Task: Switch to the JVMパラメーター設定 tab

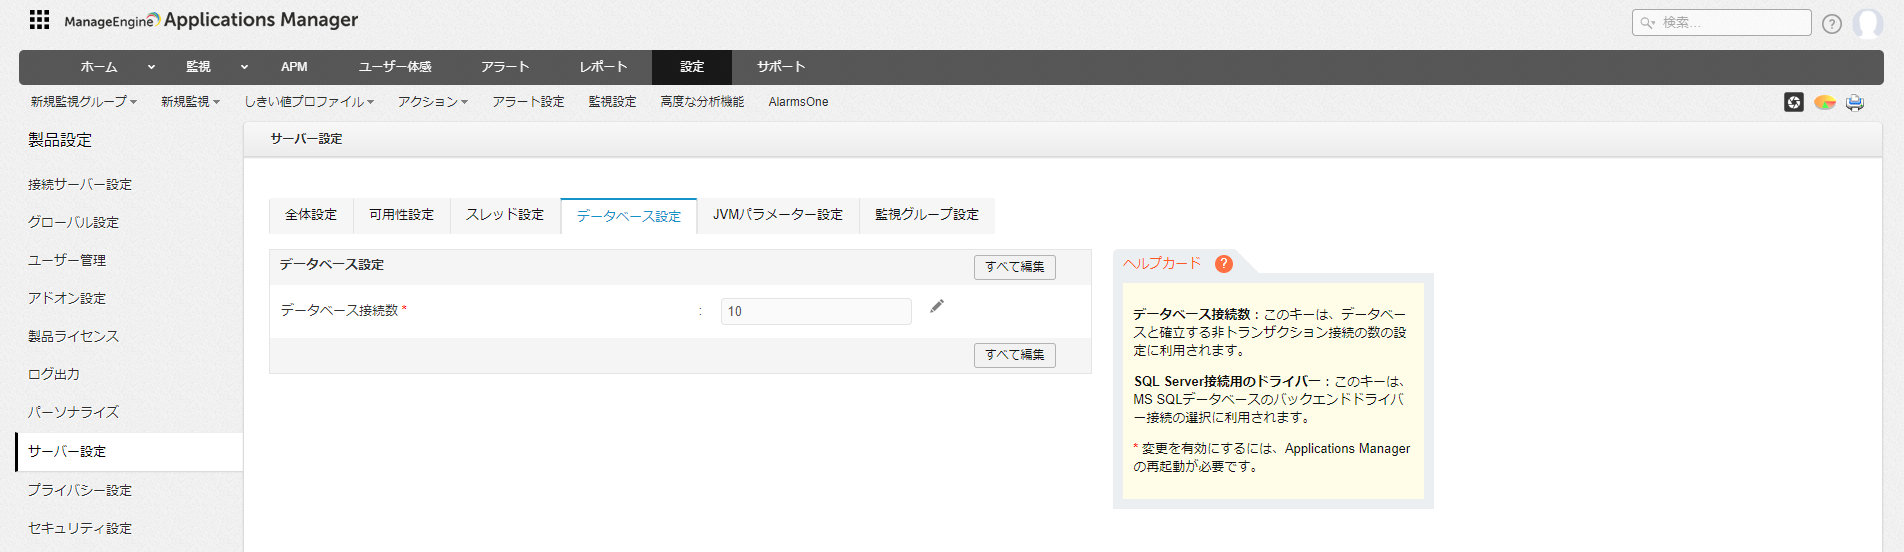Action: click(777, 215)
